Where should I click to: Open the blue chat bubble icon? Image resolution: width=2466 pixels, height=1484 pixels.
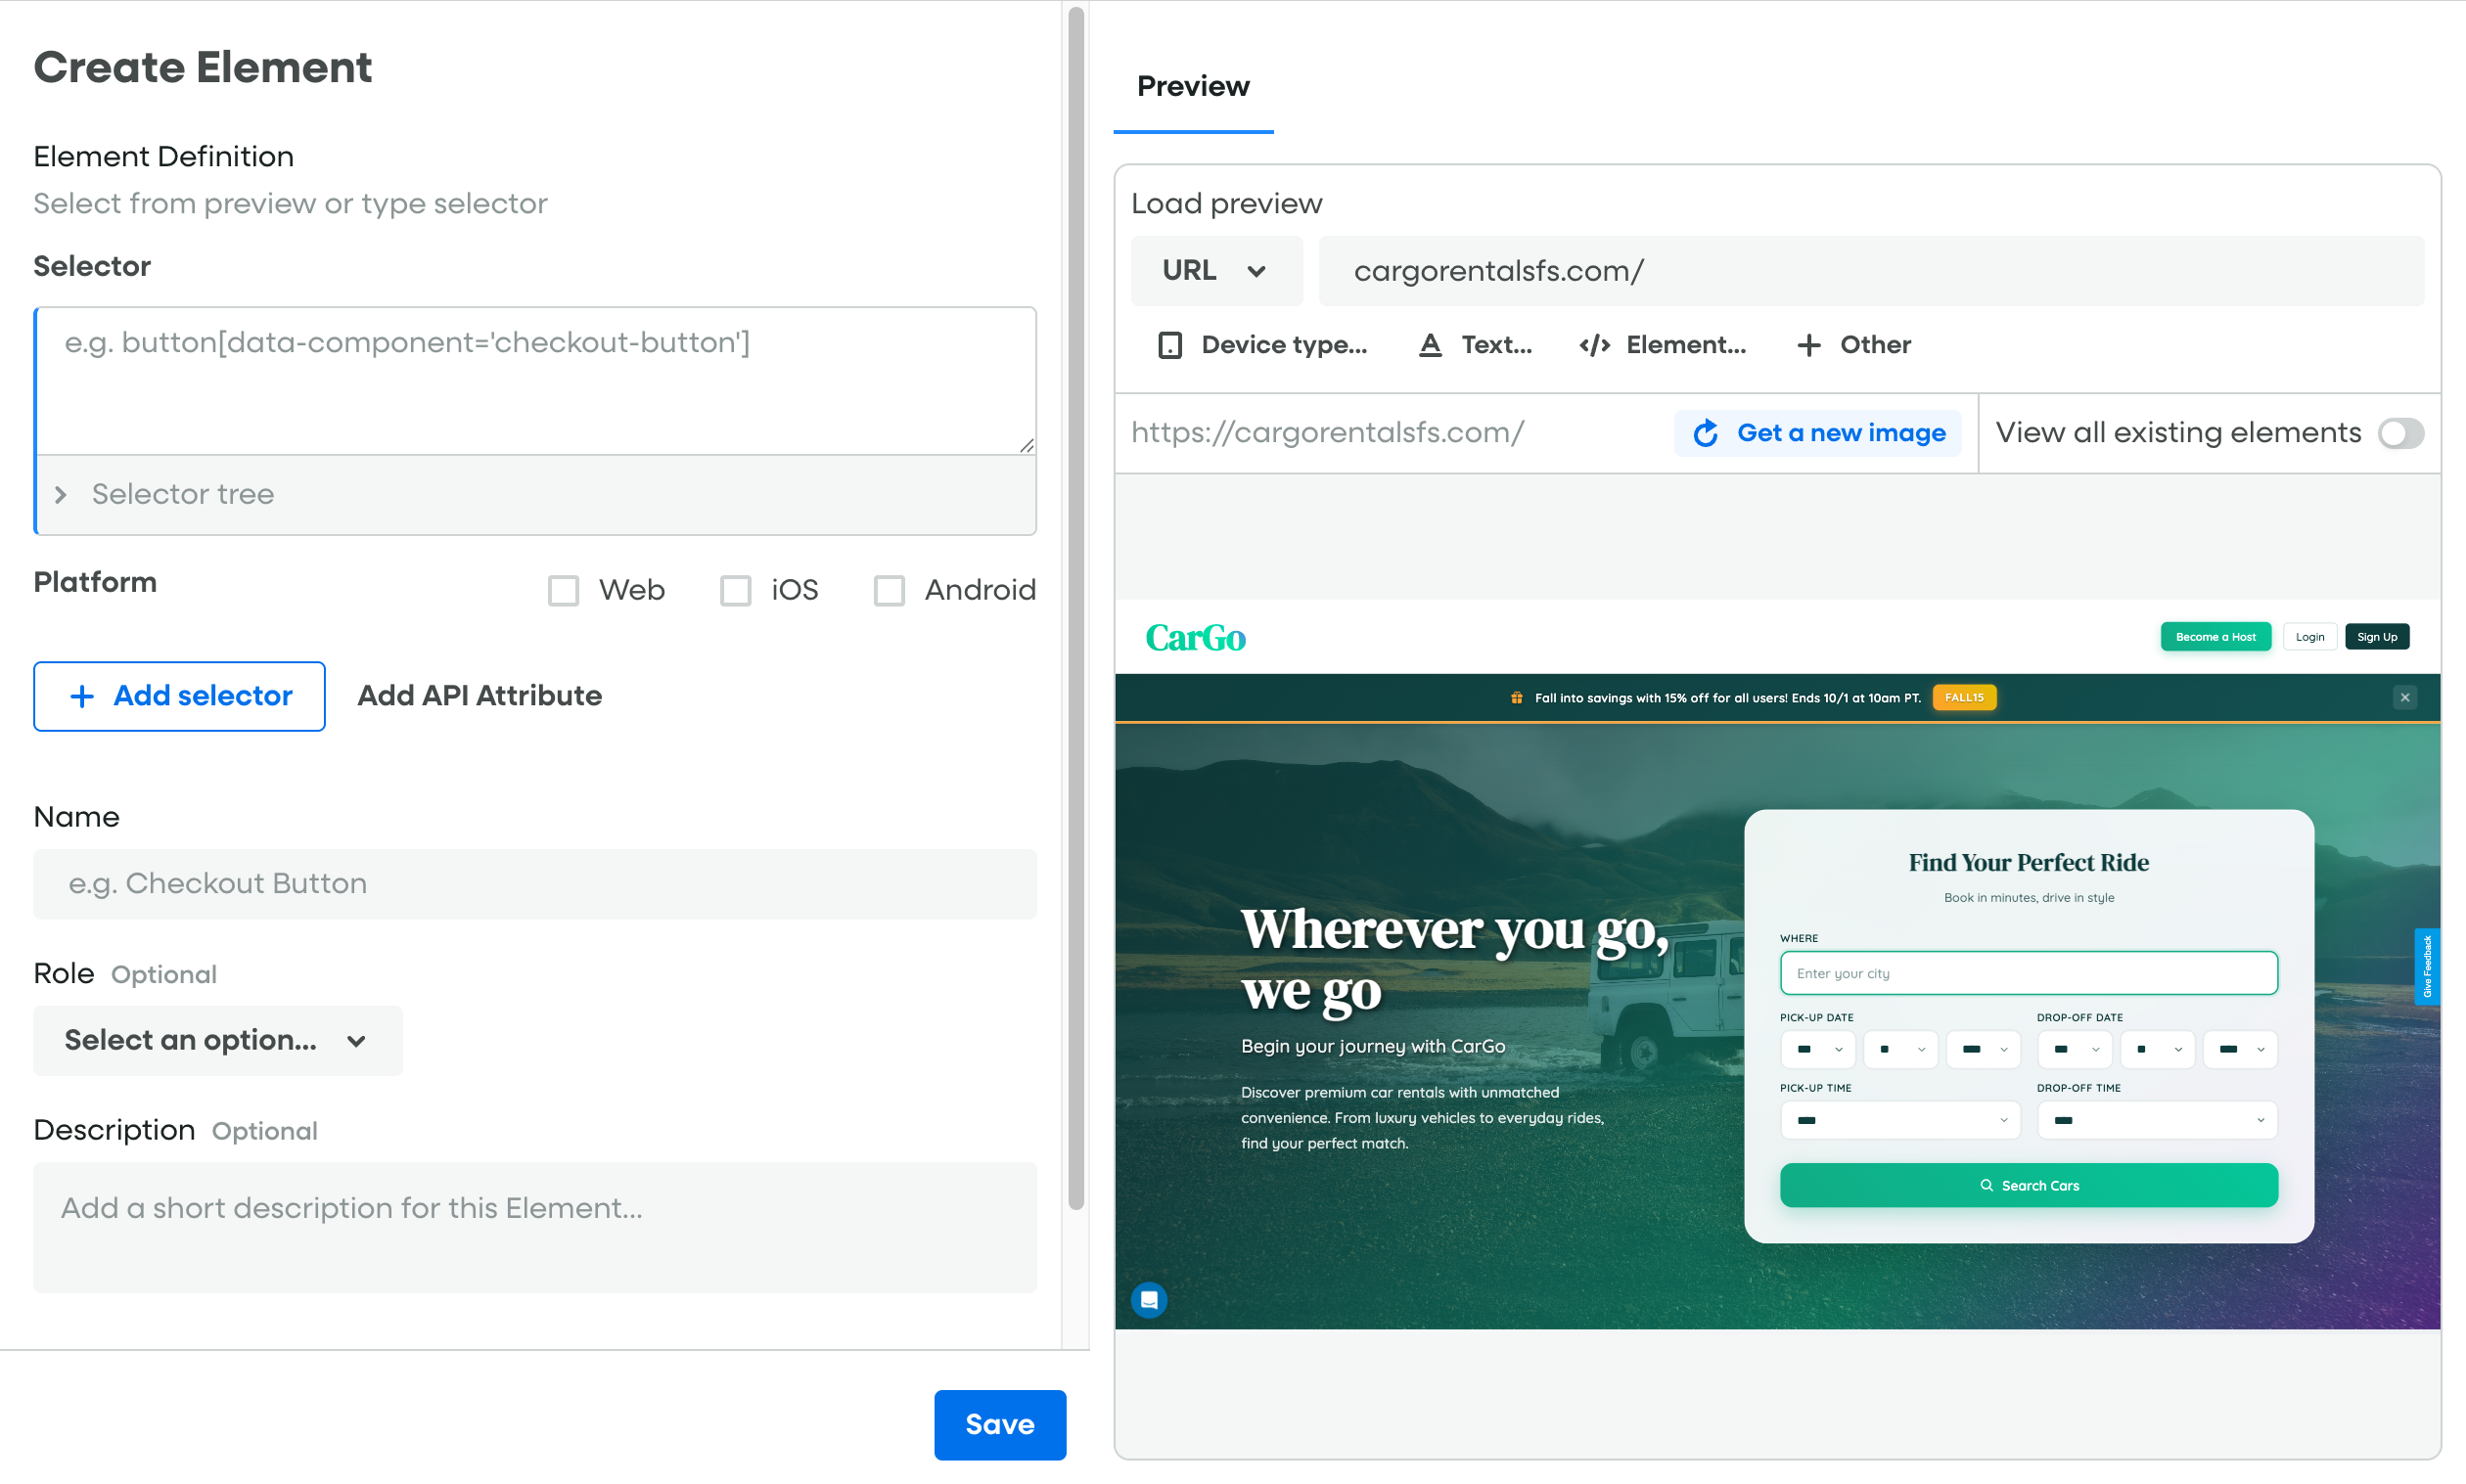tap(1149, 1300)
